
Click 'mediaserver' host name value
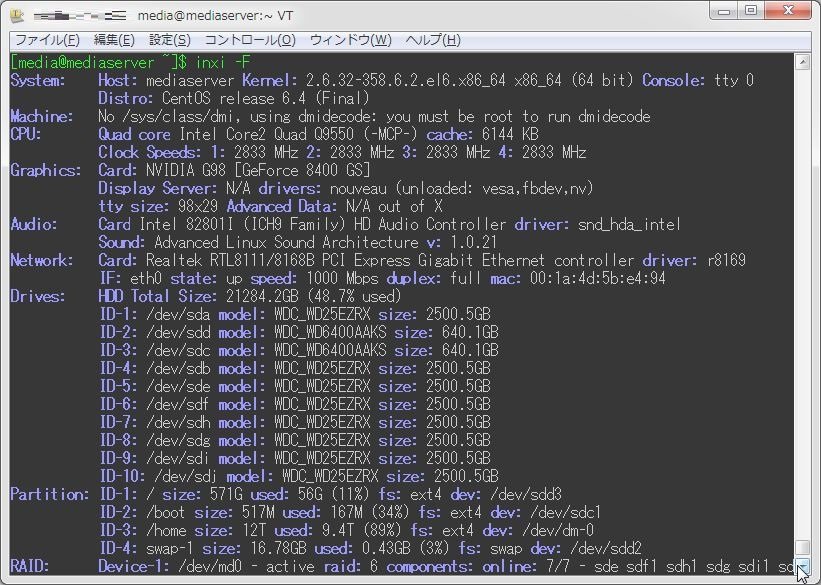tap(190, 80)
